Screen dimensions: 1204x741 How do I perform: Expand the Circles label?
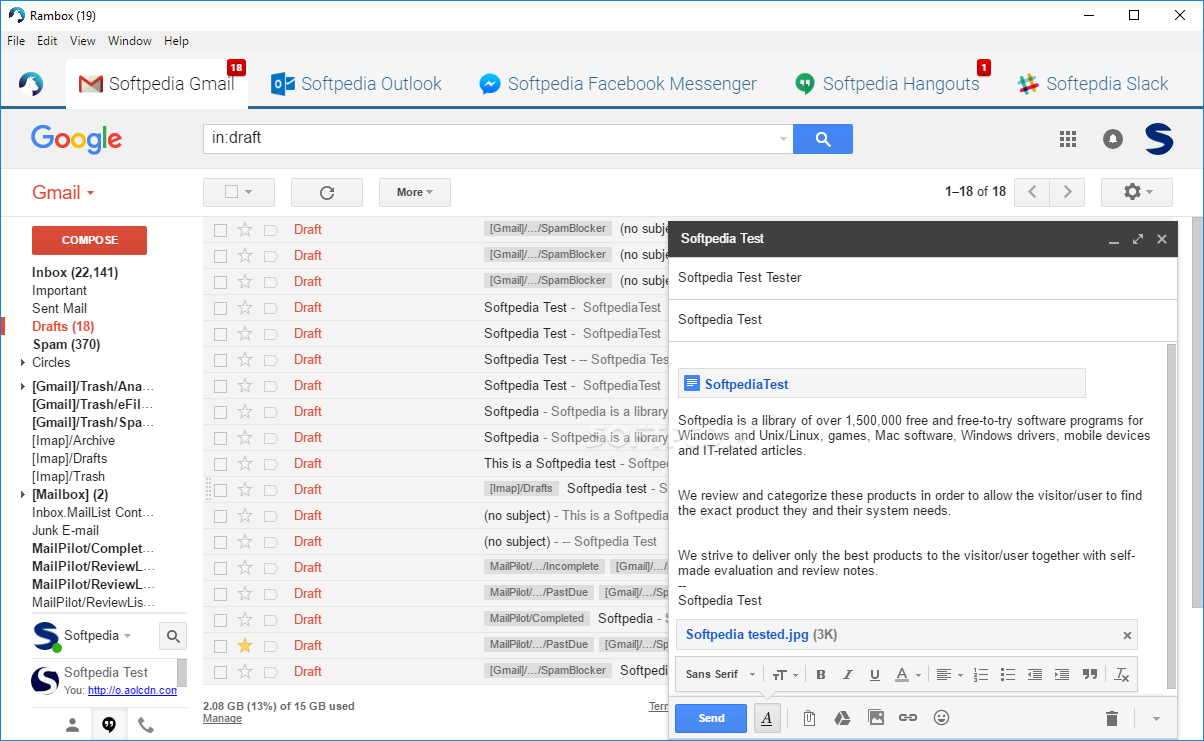click(23, 363)
